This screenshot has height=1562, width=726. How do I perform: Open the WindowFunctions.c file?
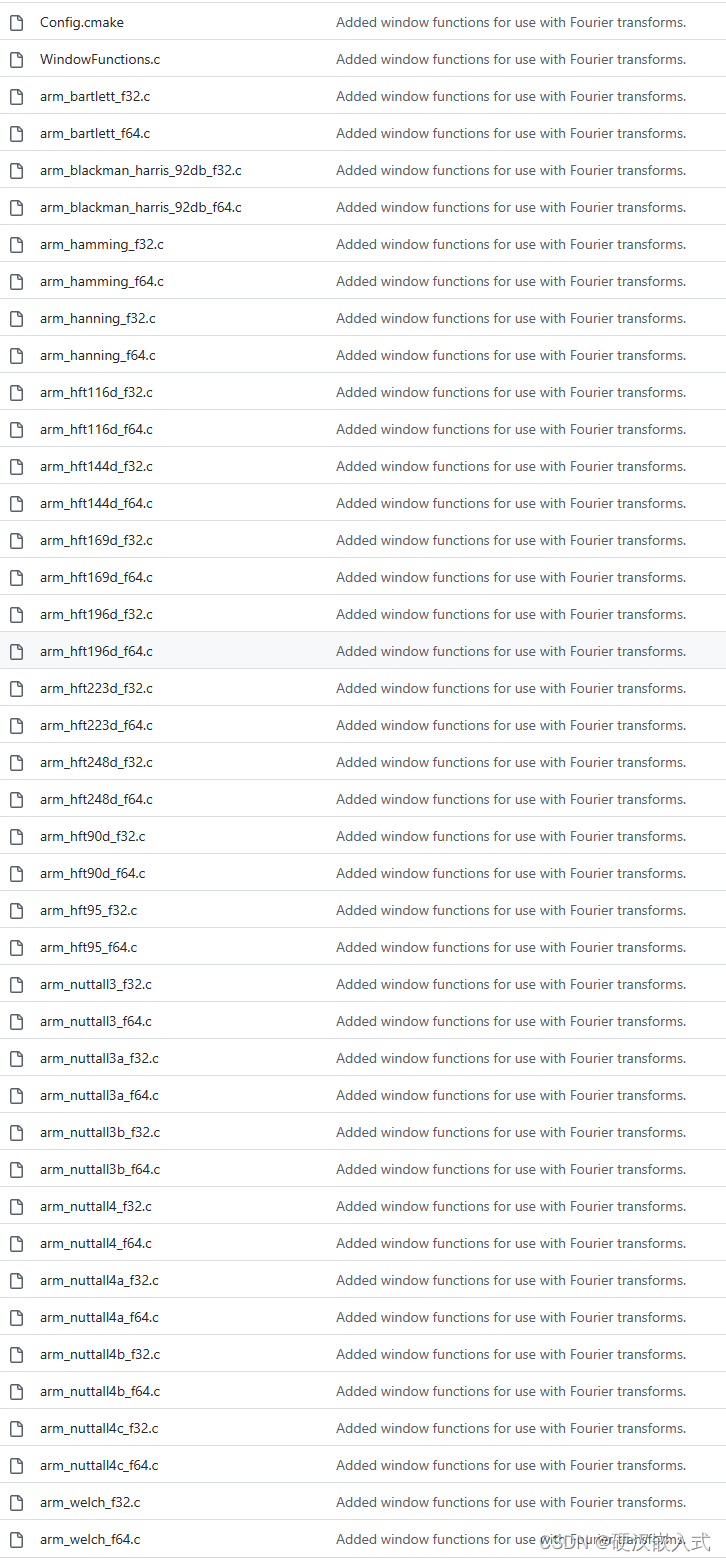click(100, 59)
